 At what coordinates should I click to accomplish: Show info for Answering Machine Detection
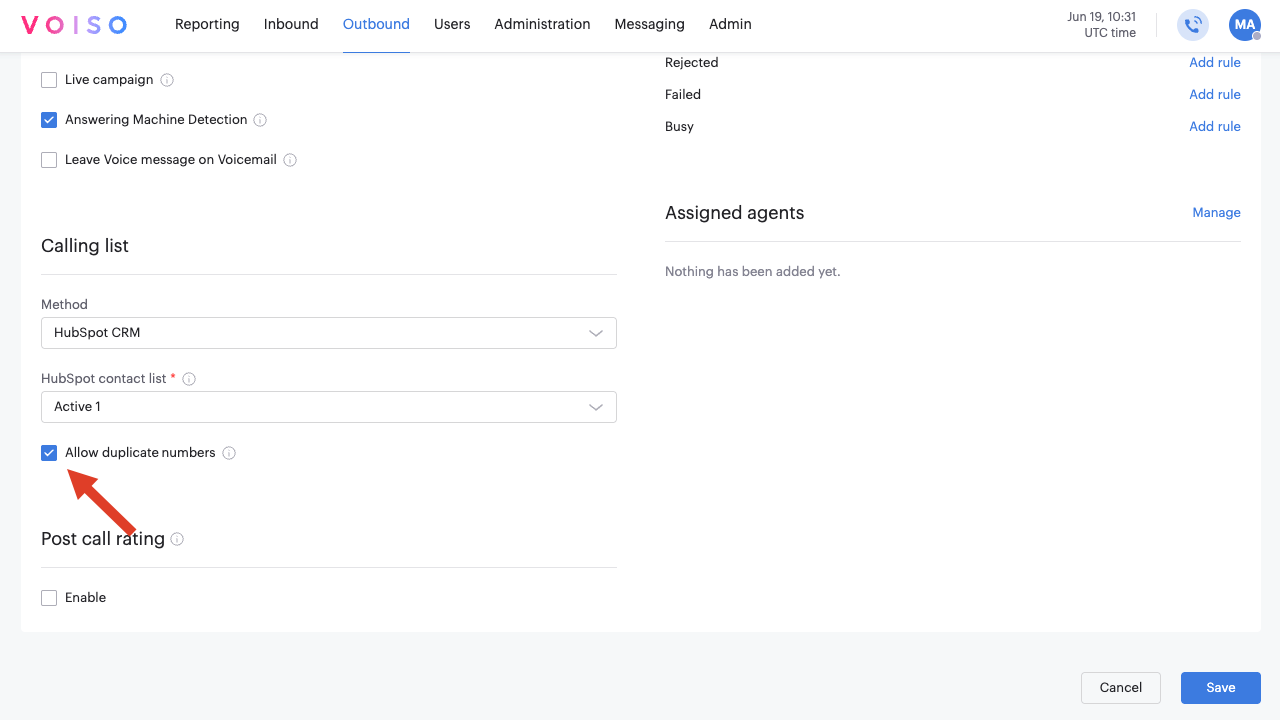point(260,120)
